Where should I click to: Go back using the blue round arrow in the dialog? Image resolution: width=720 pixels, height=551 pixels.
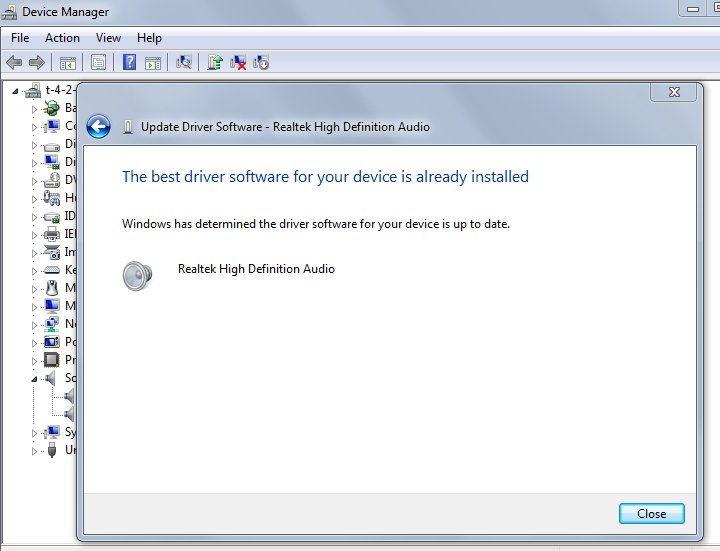[x=98, y=126]
